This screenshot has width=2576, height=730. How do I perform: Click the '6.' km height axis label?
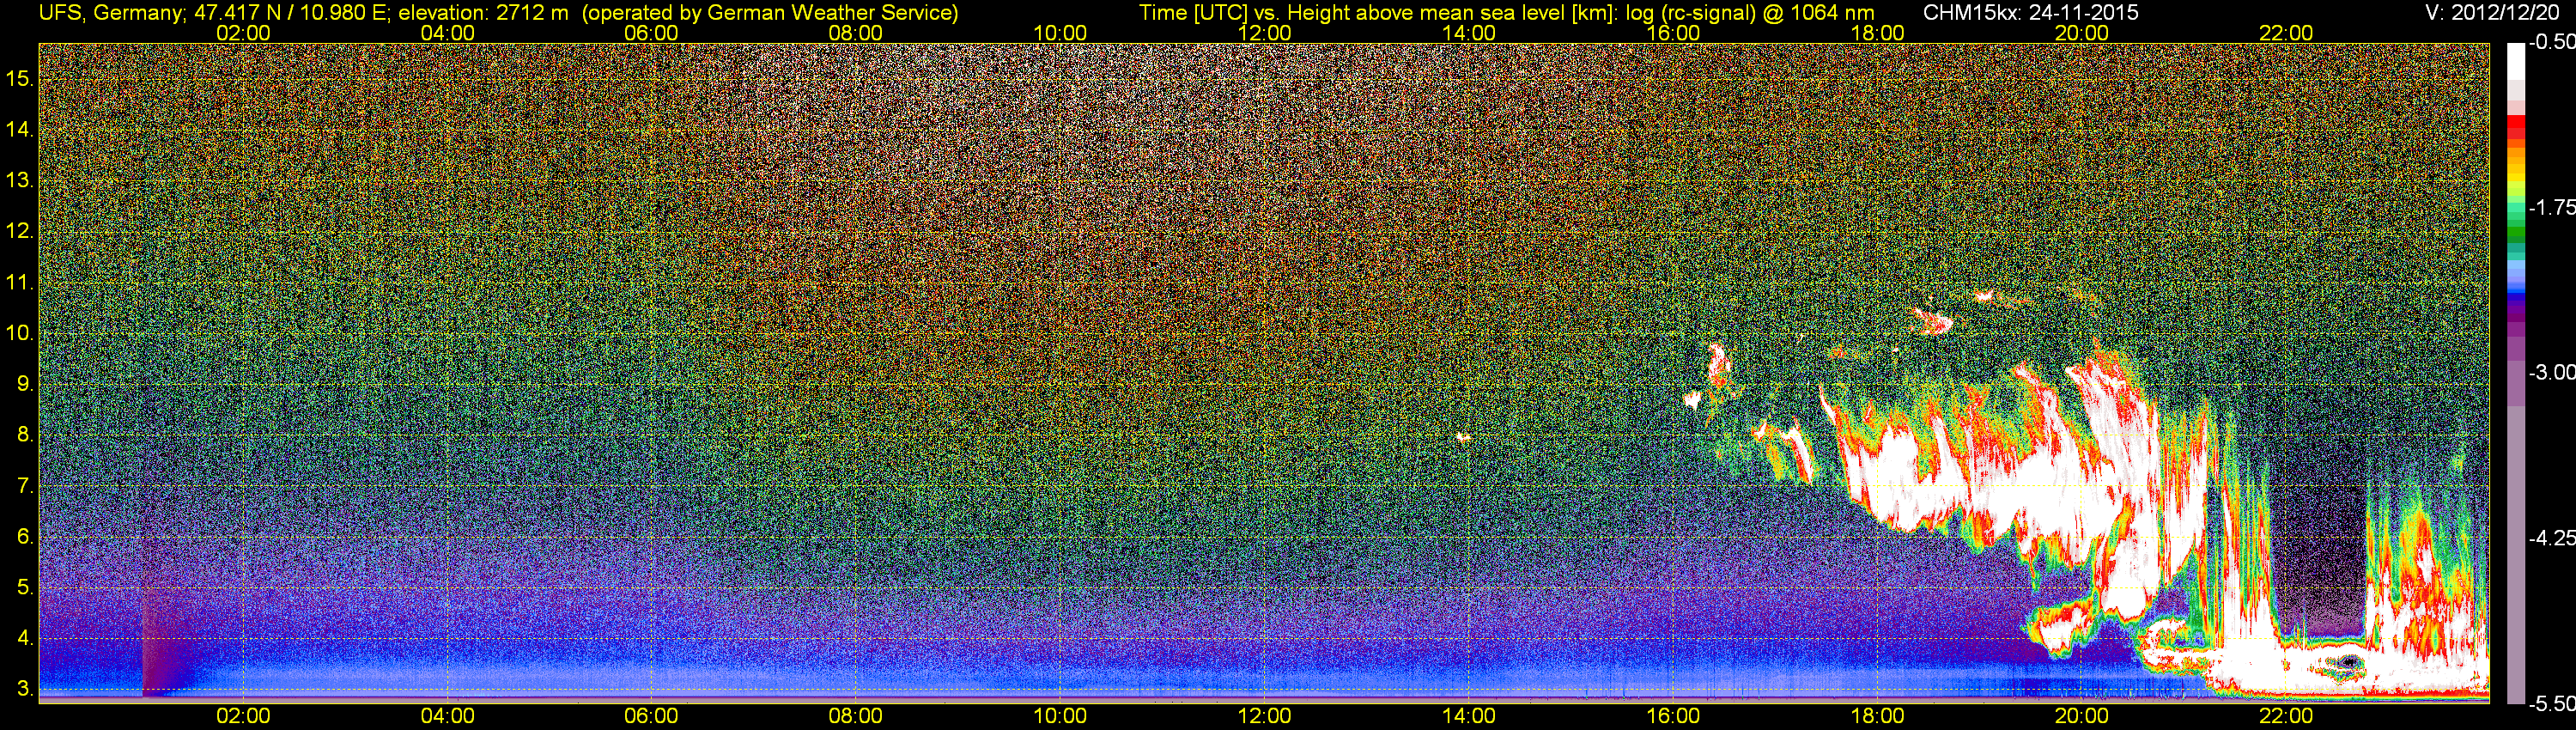pyautogui.click(x=26, y=537)
